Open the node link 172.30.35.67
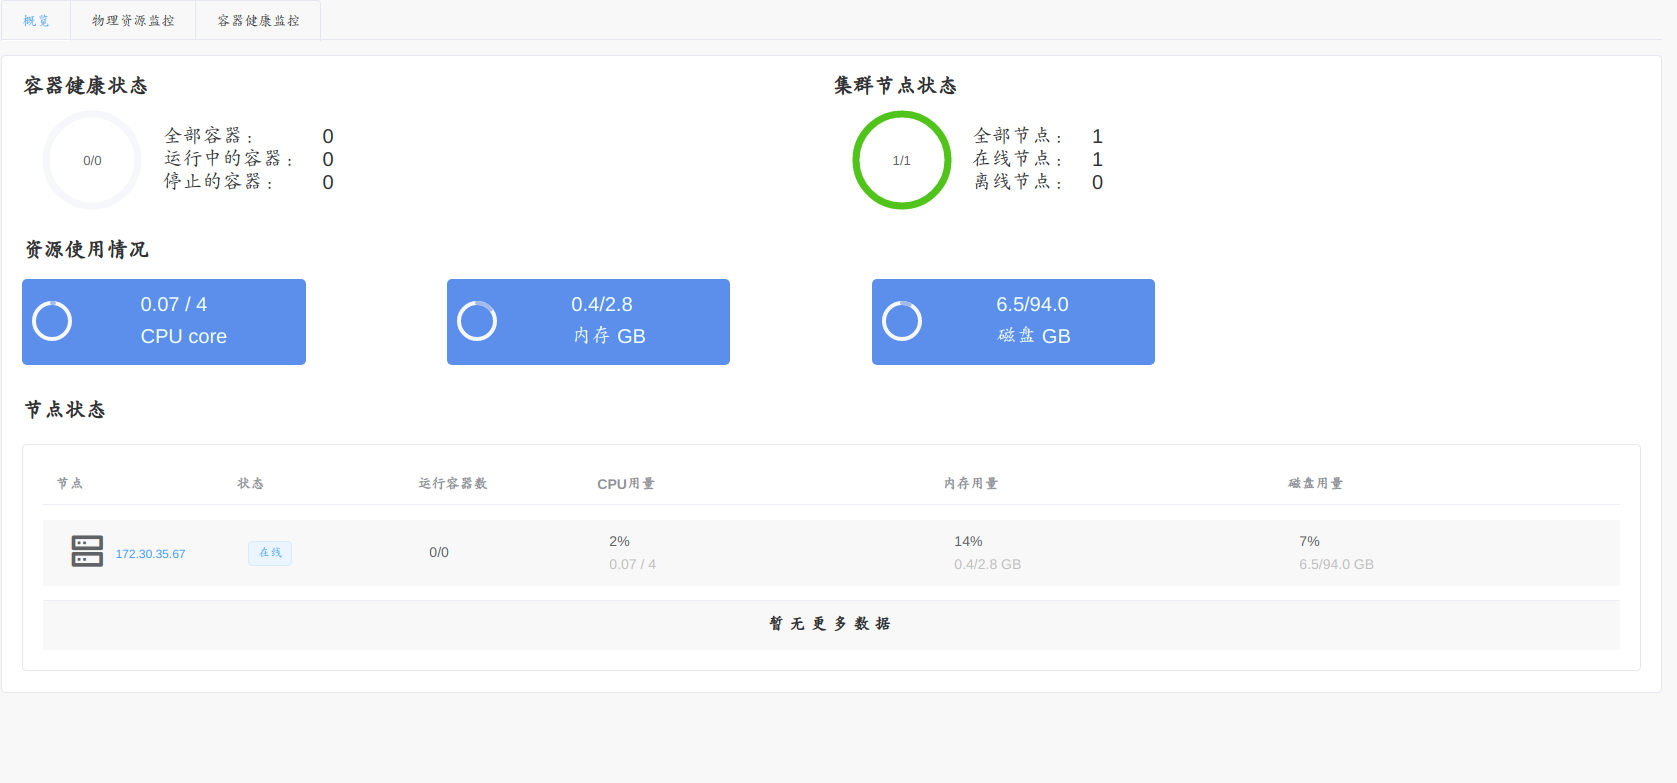Viewport: 1677px width, 783px height. [x=150, y=554]
